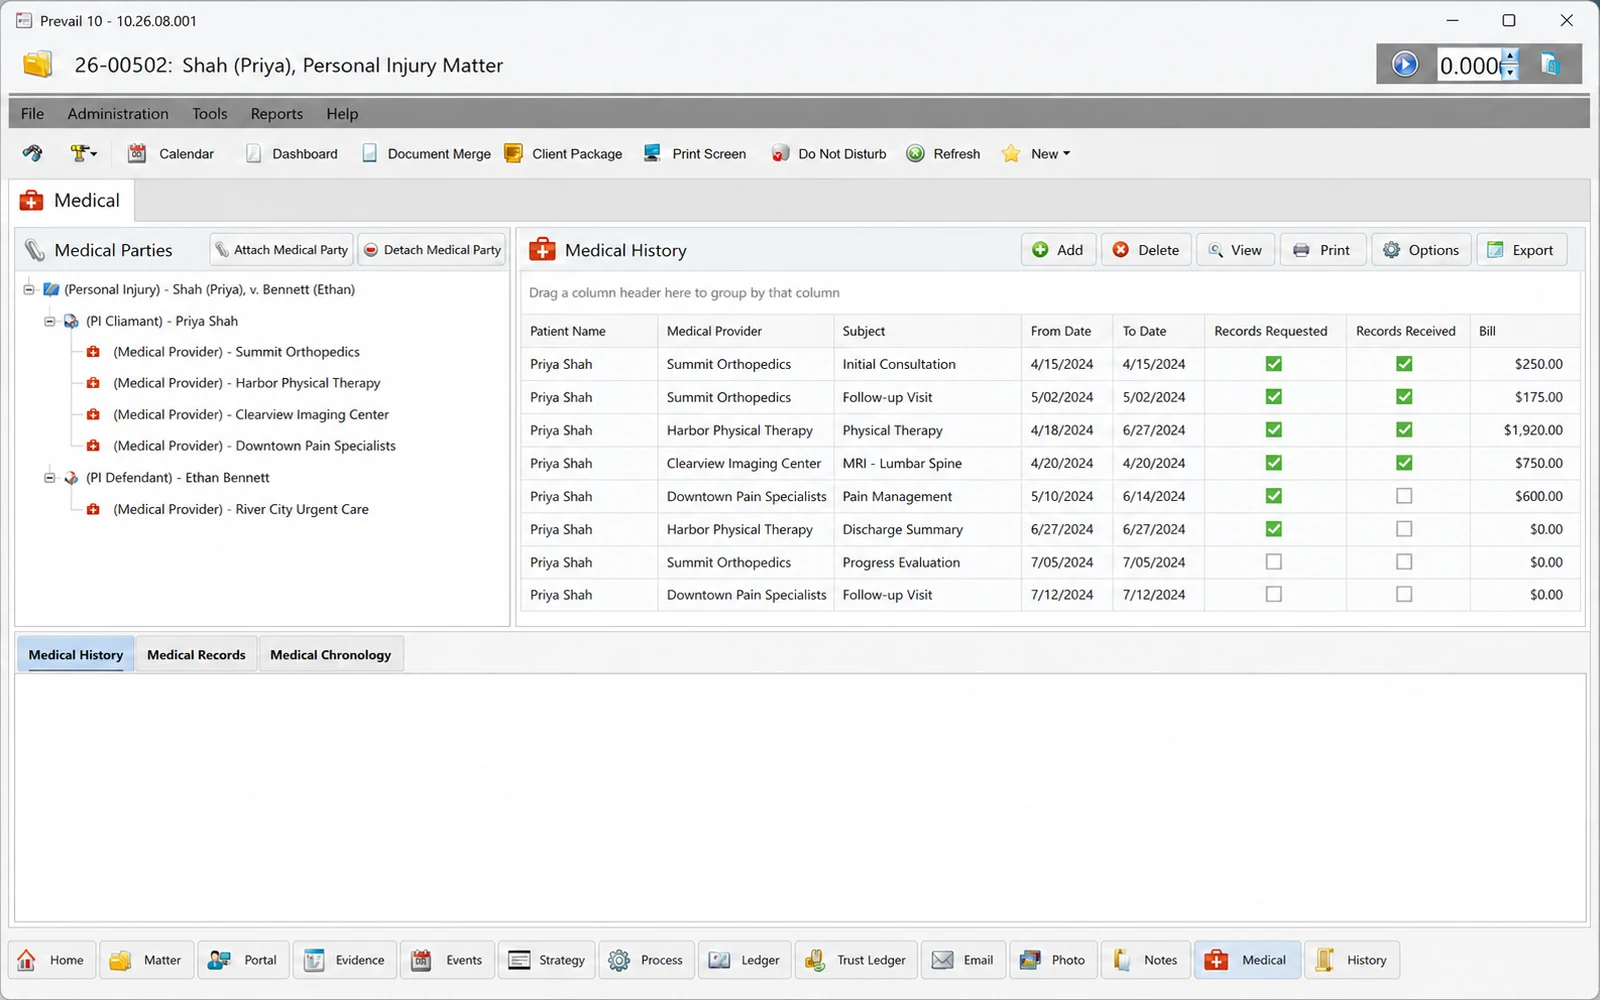This screenshot has height=1000, width=1600.
Task: Select River City Urgent Care provider node
Action: 241,509
